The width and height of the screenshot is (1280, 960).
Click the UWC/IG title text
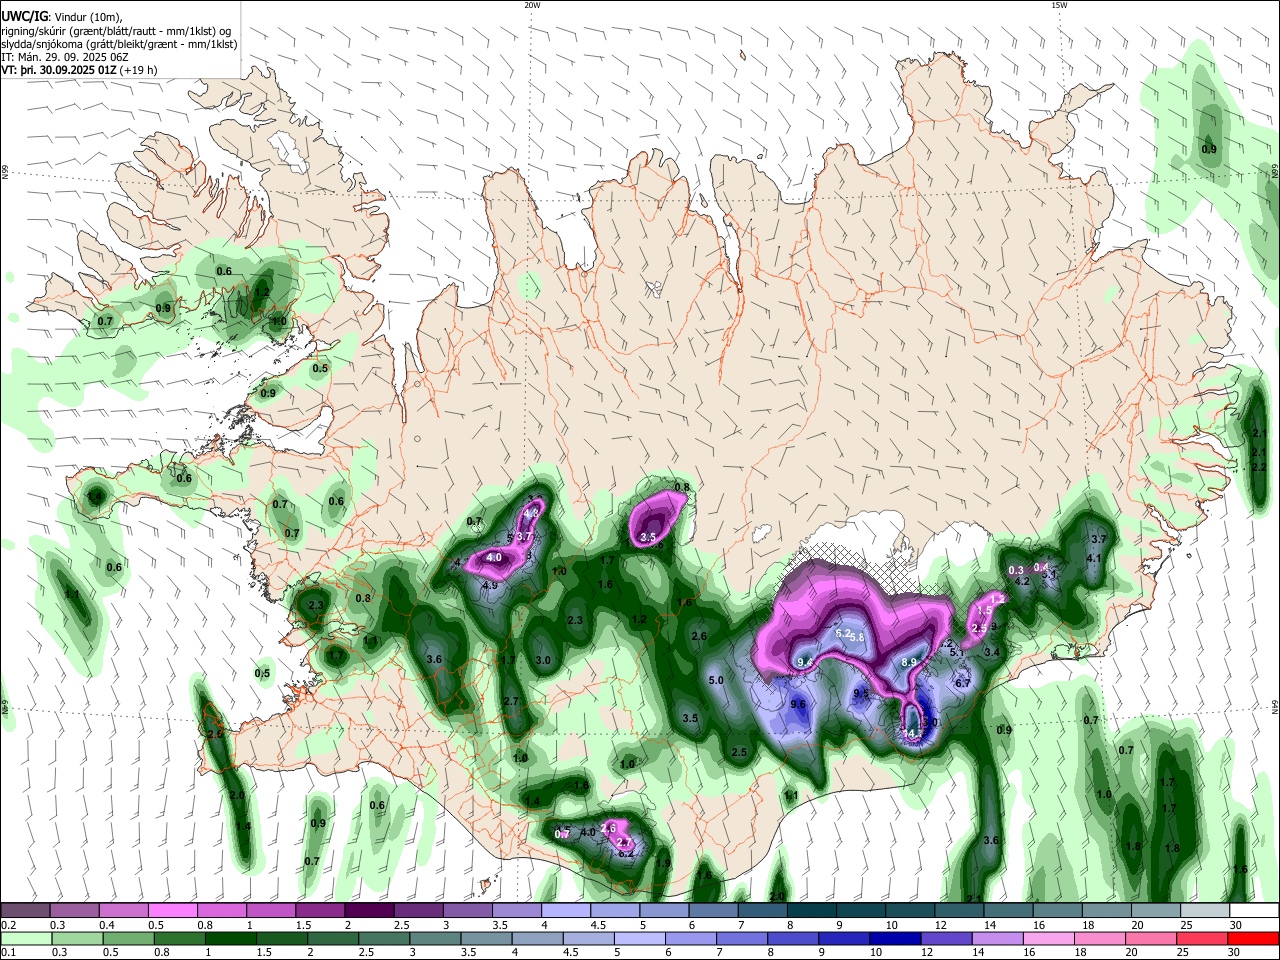[x=23, y=16]
